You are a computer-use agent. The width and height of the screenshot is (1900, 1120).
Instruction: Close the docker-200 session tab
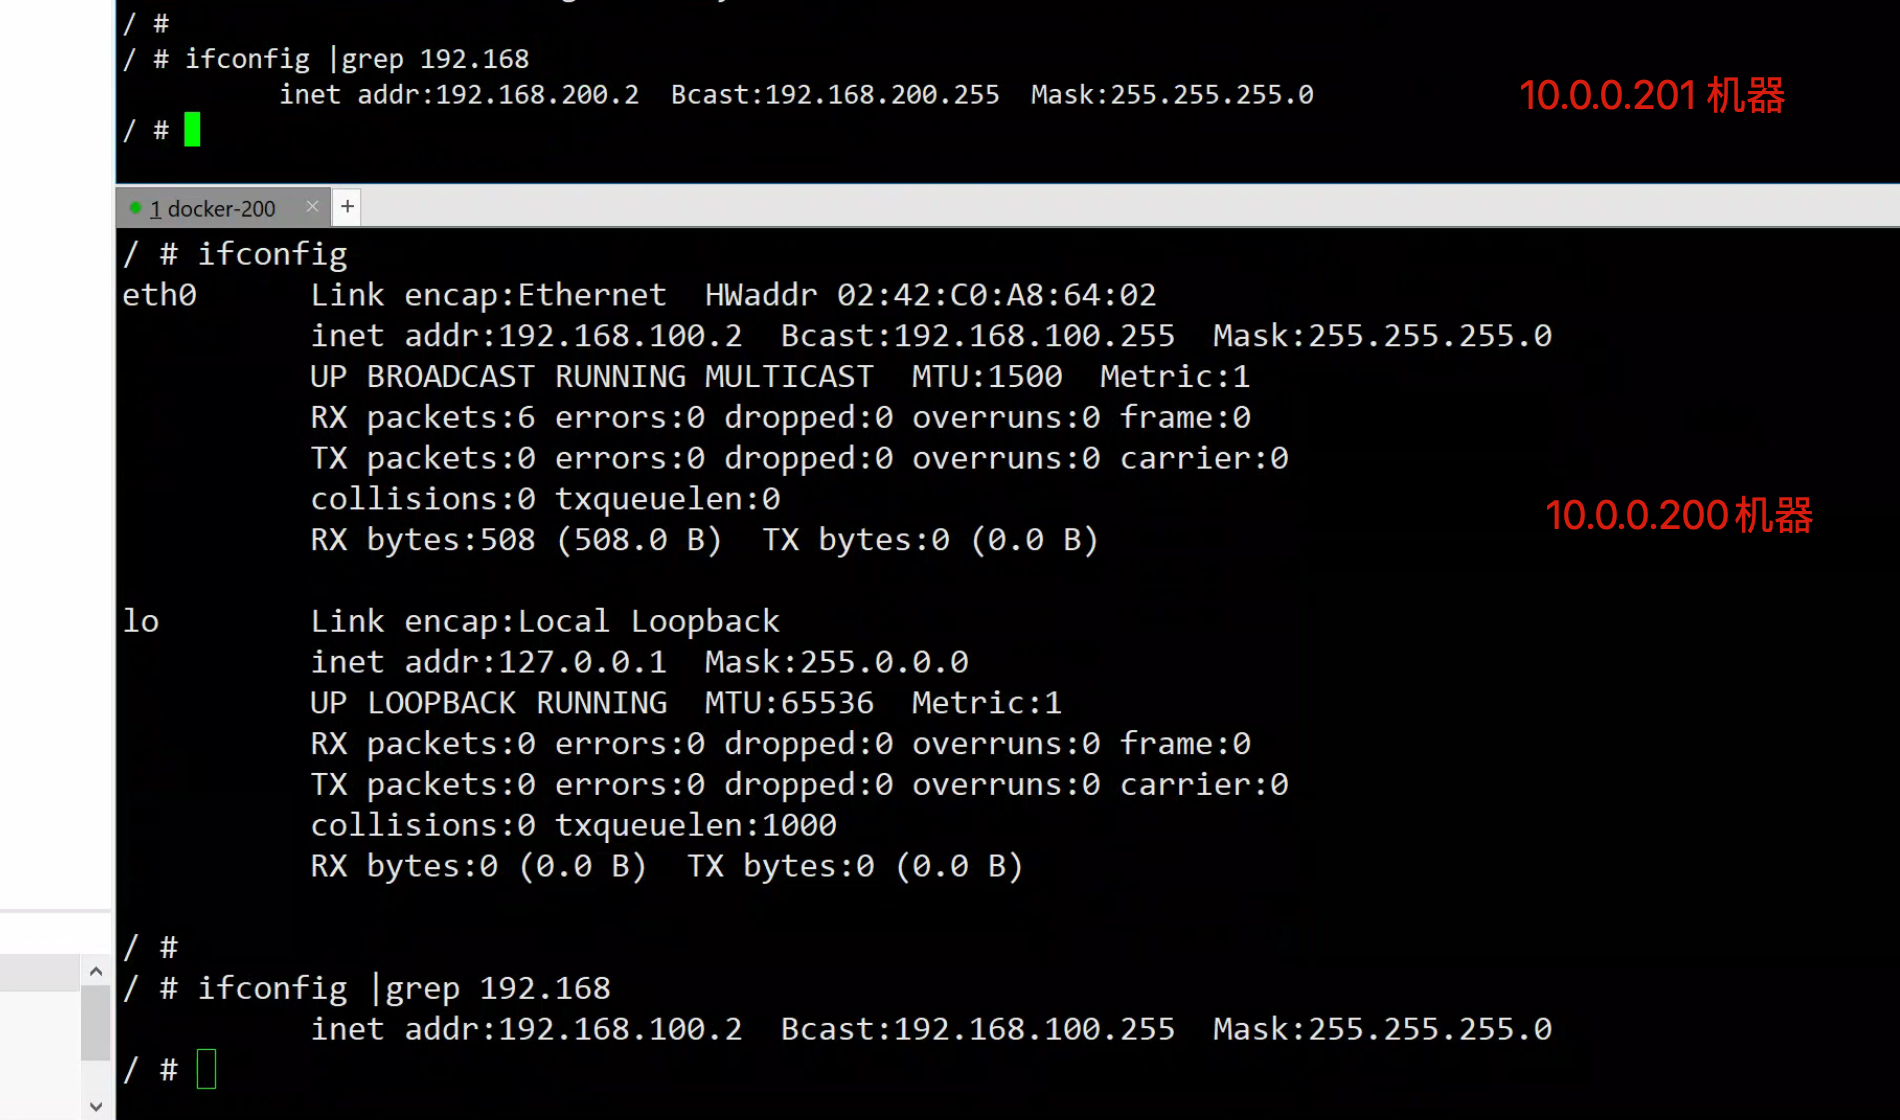pos(312,206)
